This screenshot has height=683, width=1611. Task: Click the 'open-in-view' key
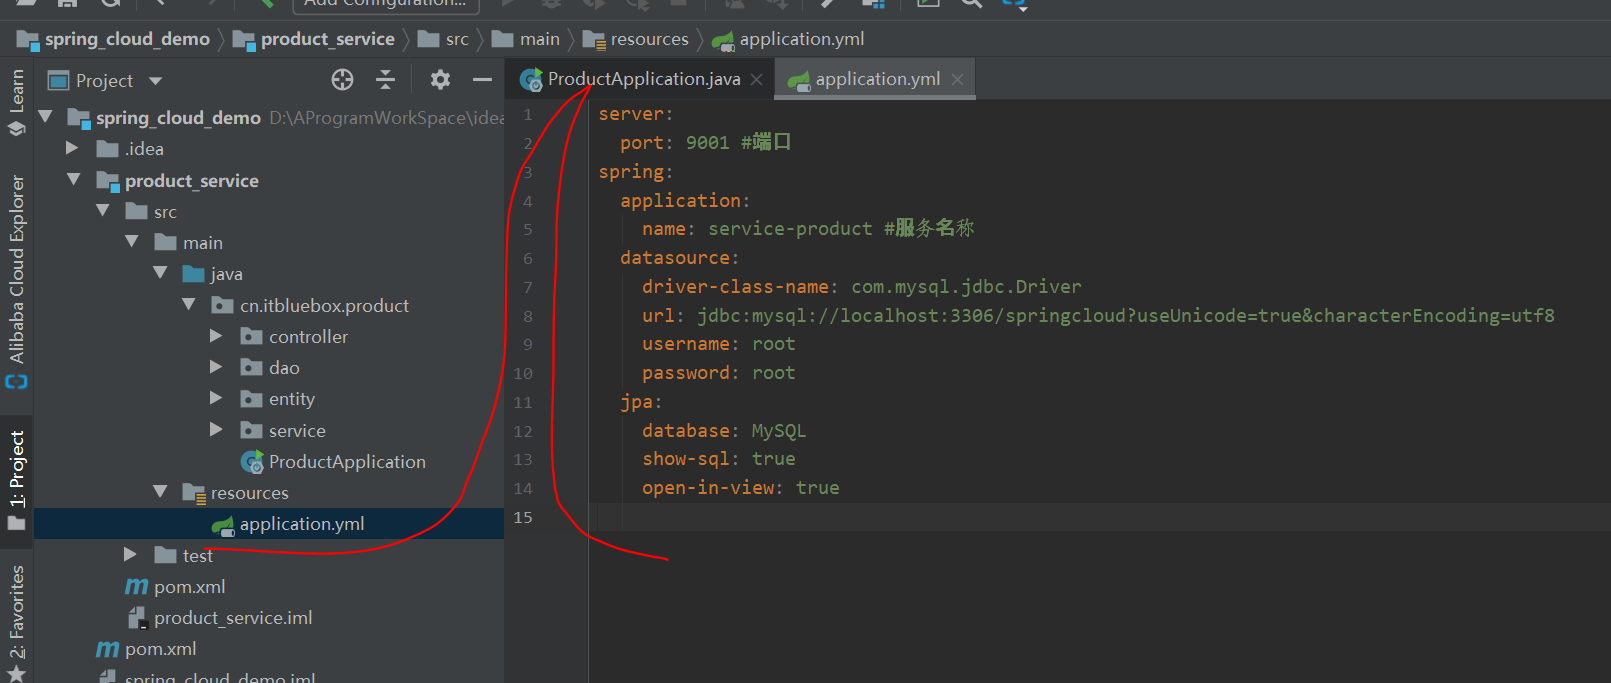pos(708,488)
